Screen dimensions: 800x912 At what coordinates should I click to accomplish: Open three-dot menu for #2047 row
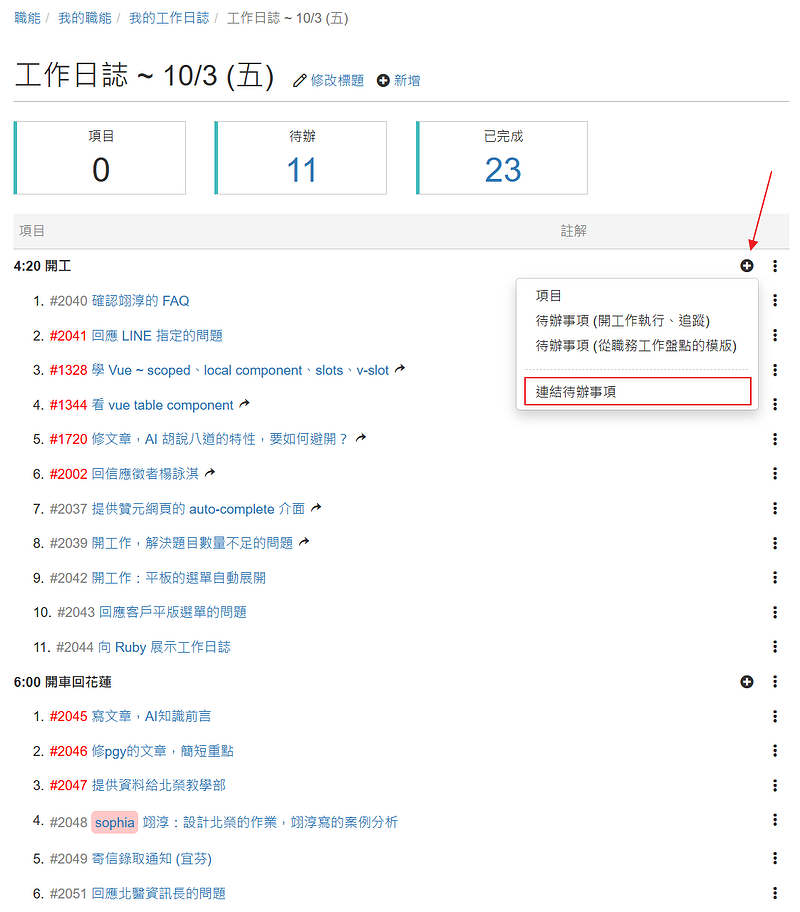tap(775, 786)
